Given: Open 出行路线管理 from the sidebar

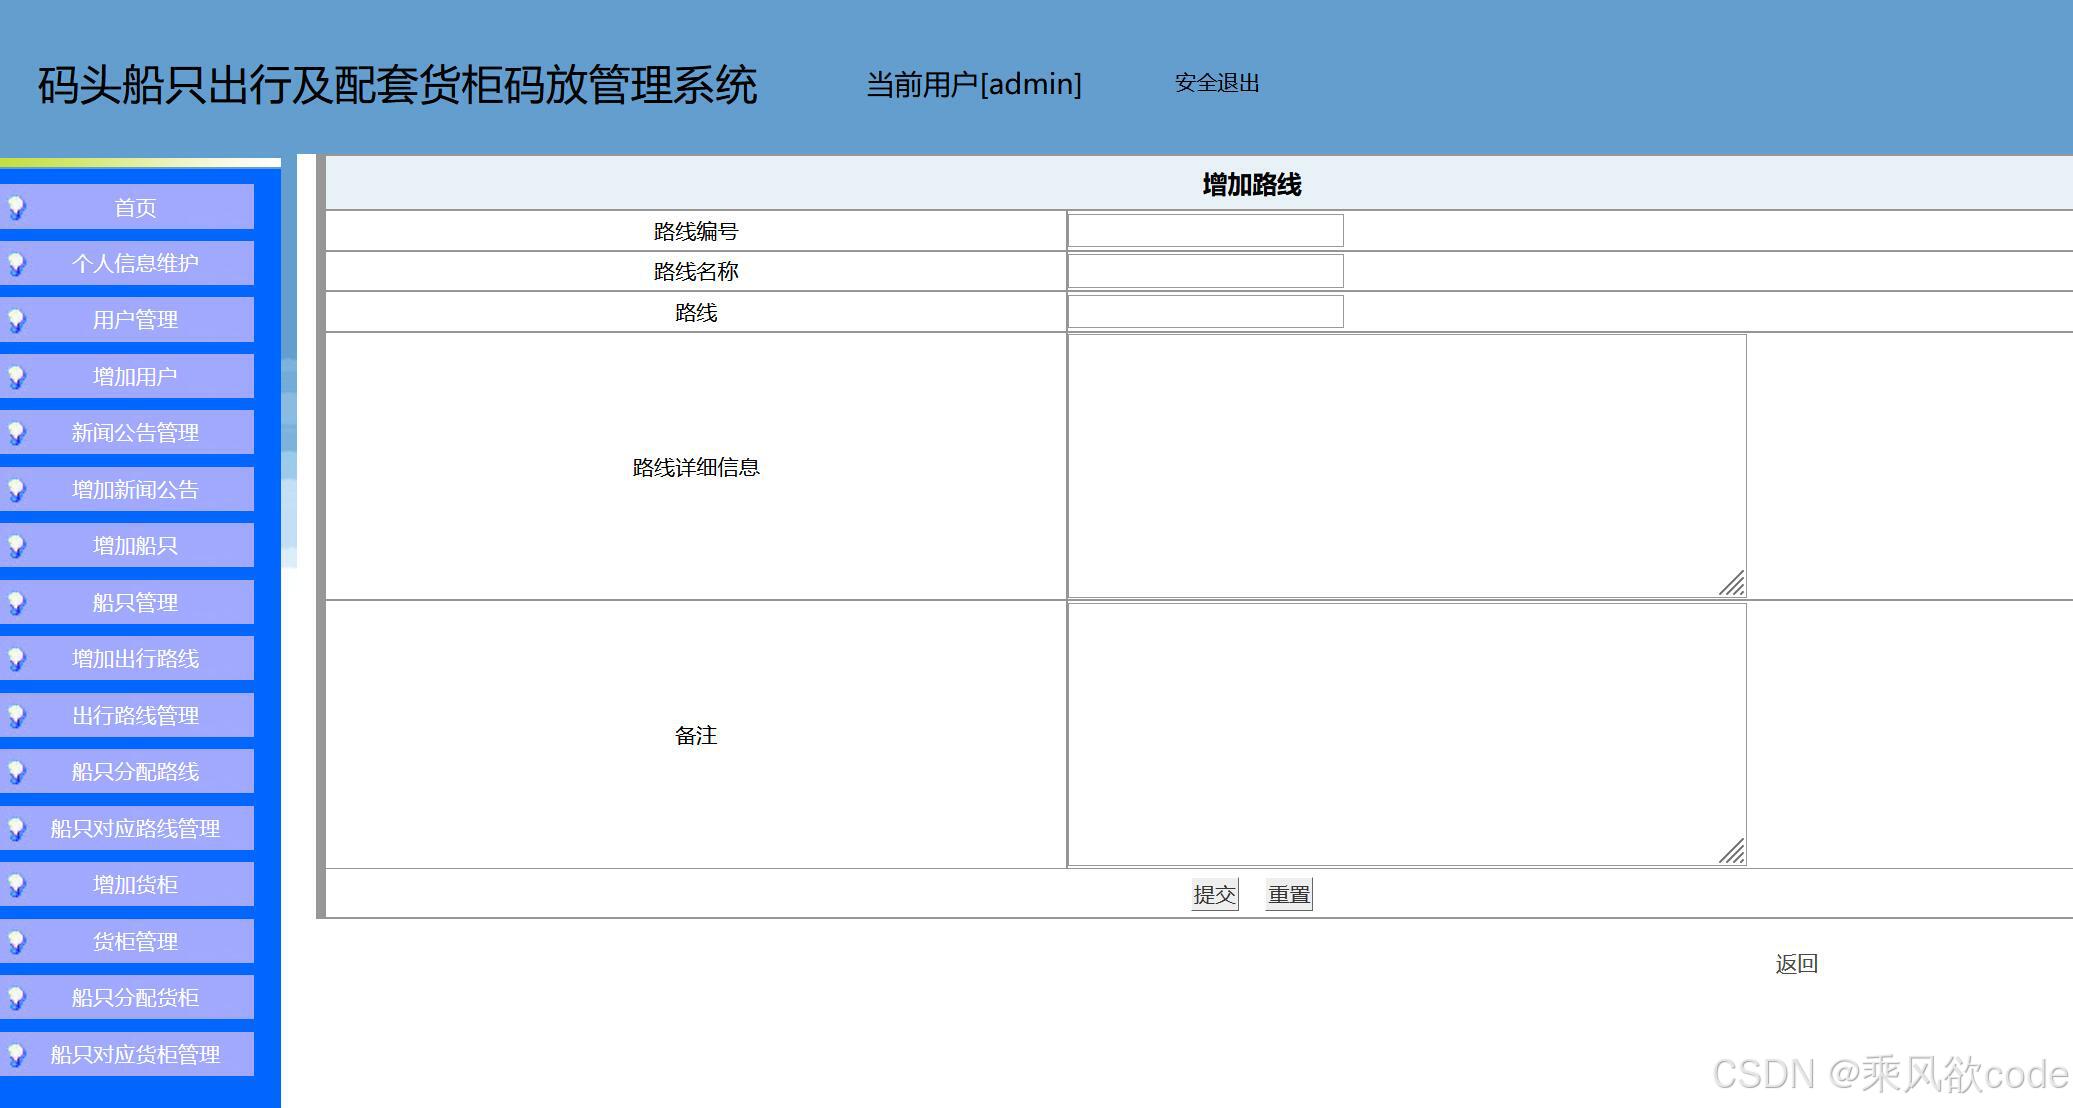Looking at the screenshot, I should click(x=135, y=715).
